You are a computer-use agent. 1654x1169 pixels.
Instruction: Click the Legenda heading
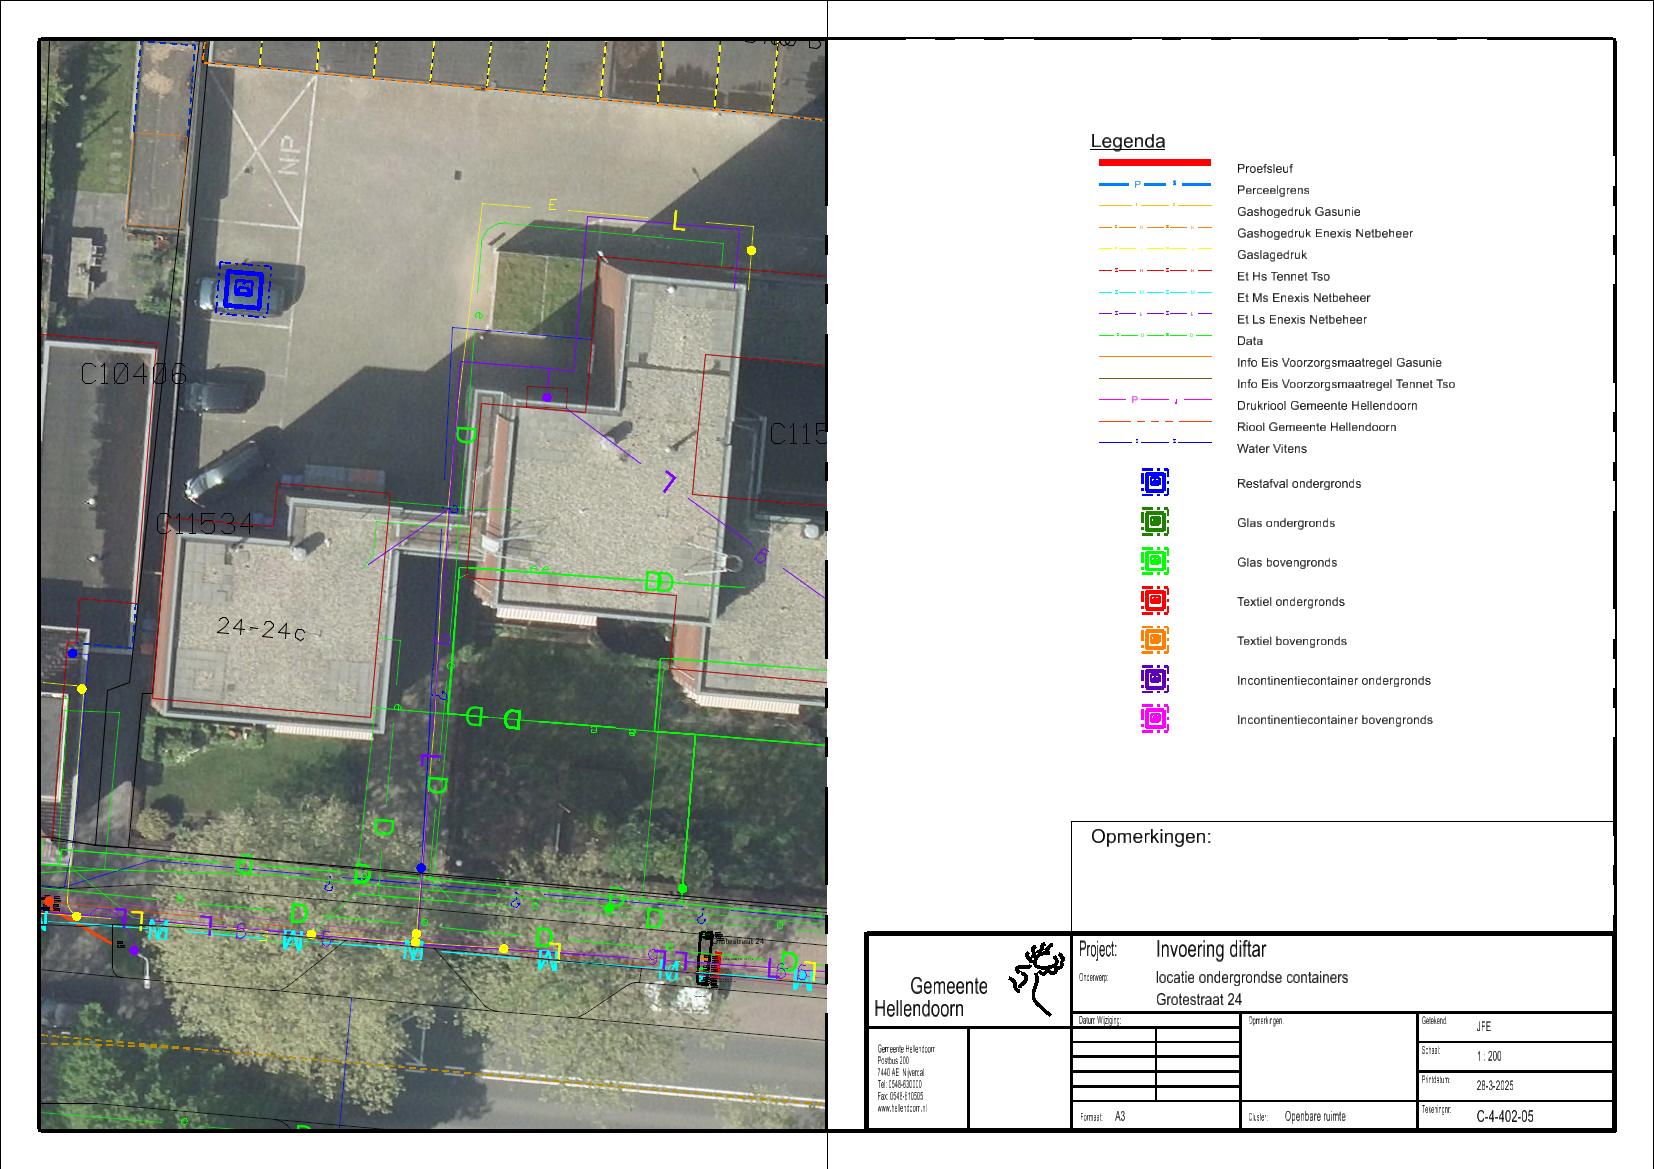(x=1127, y=142)
